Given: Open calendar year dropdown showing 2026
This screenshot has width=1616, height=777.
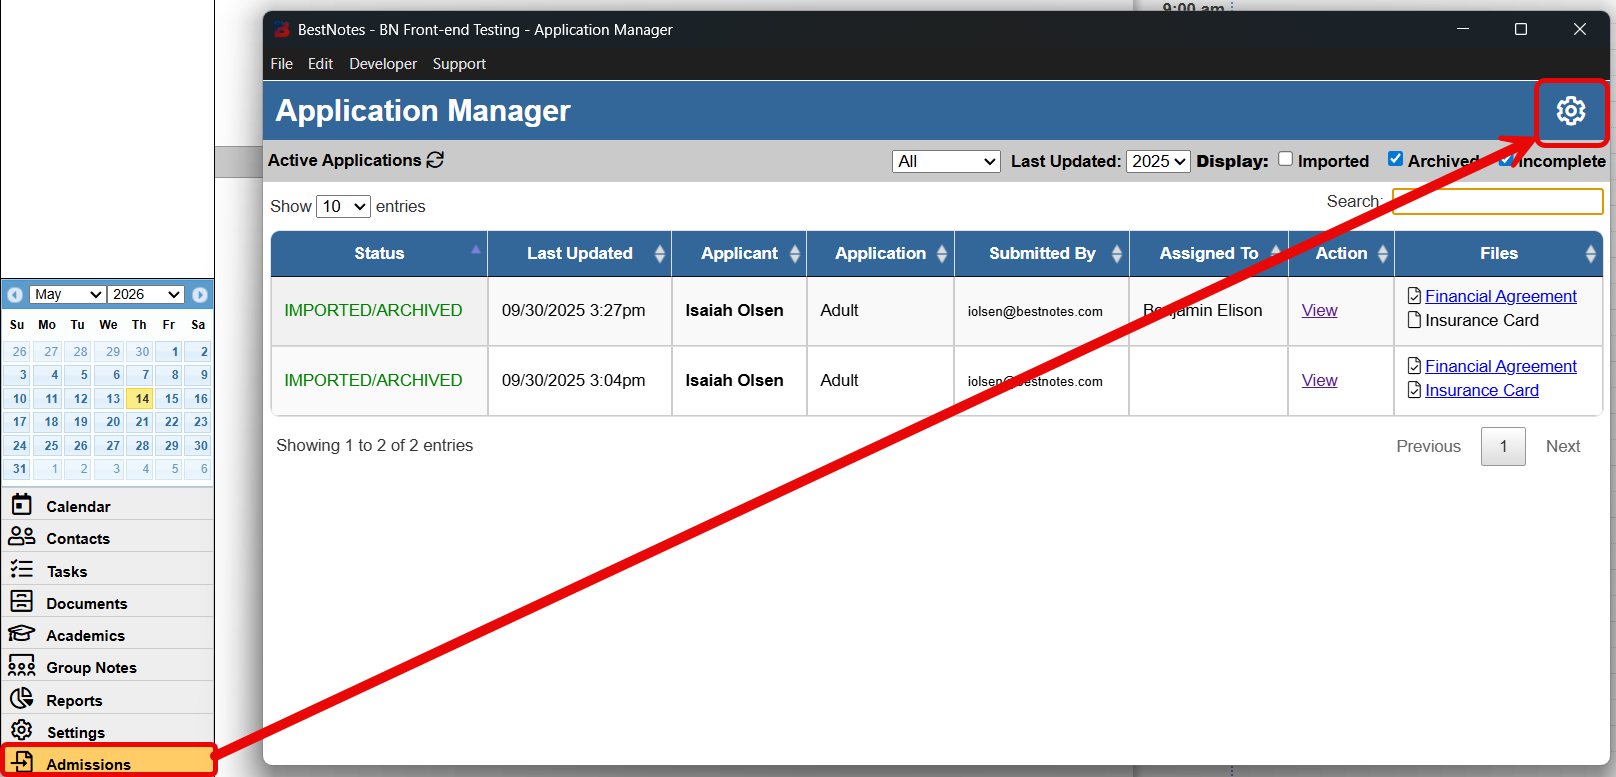Looking at the screenshot, I should pyautogui.click(x=146, y=294).
